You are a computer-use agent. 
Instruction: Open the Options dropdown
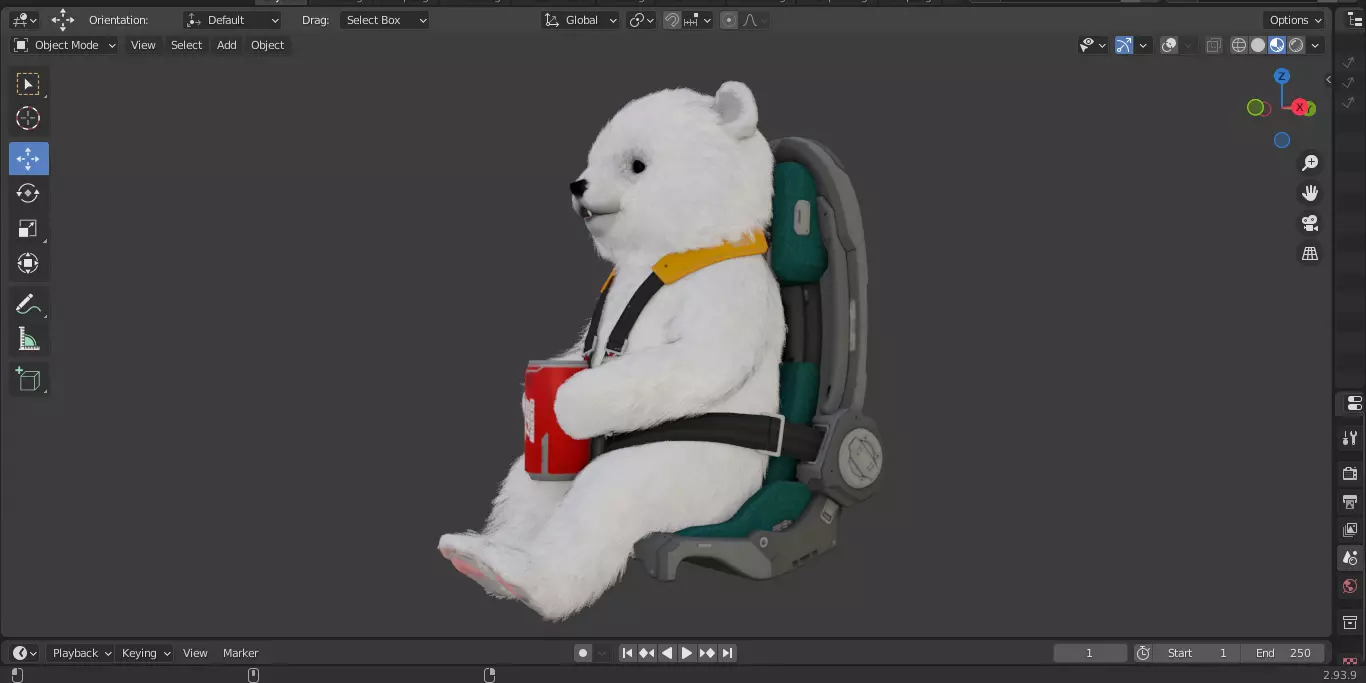(x=1295, y=20)
